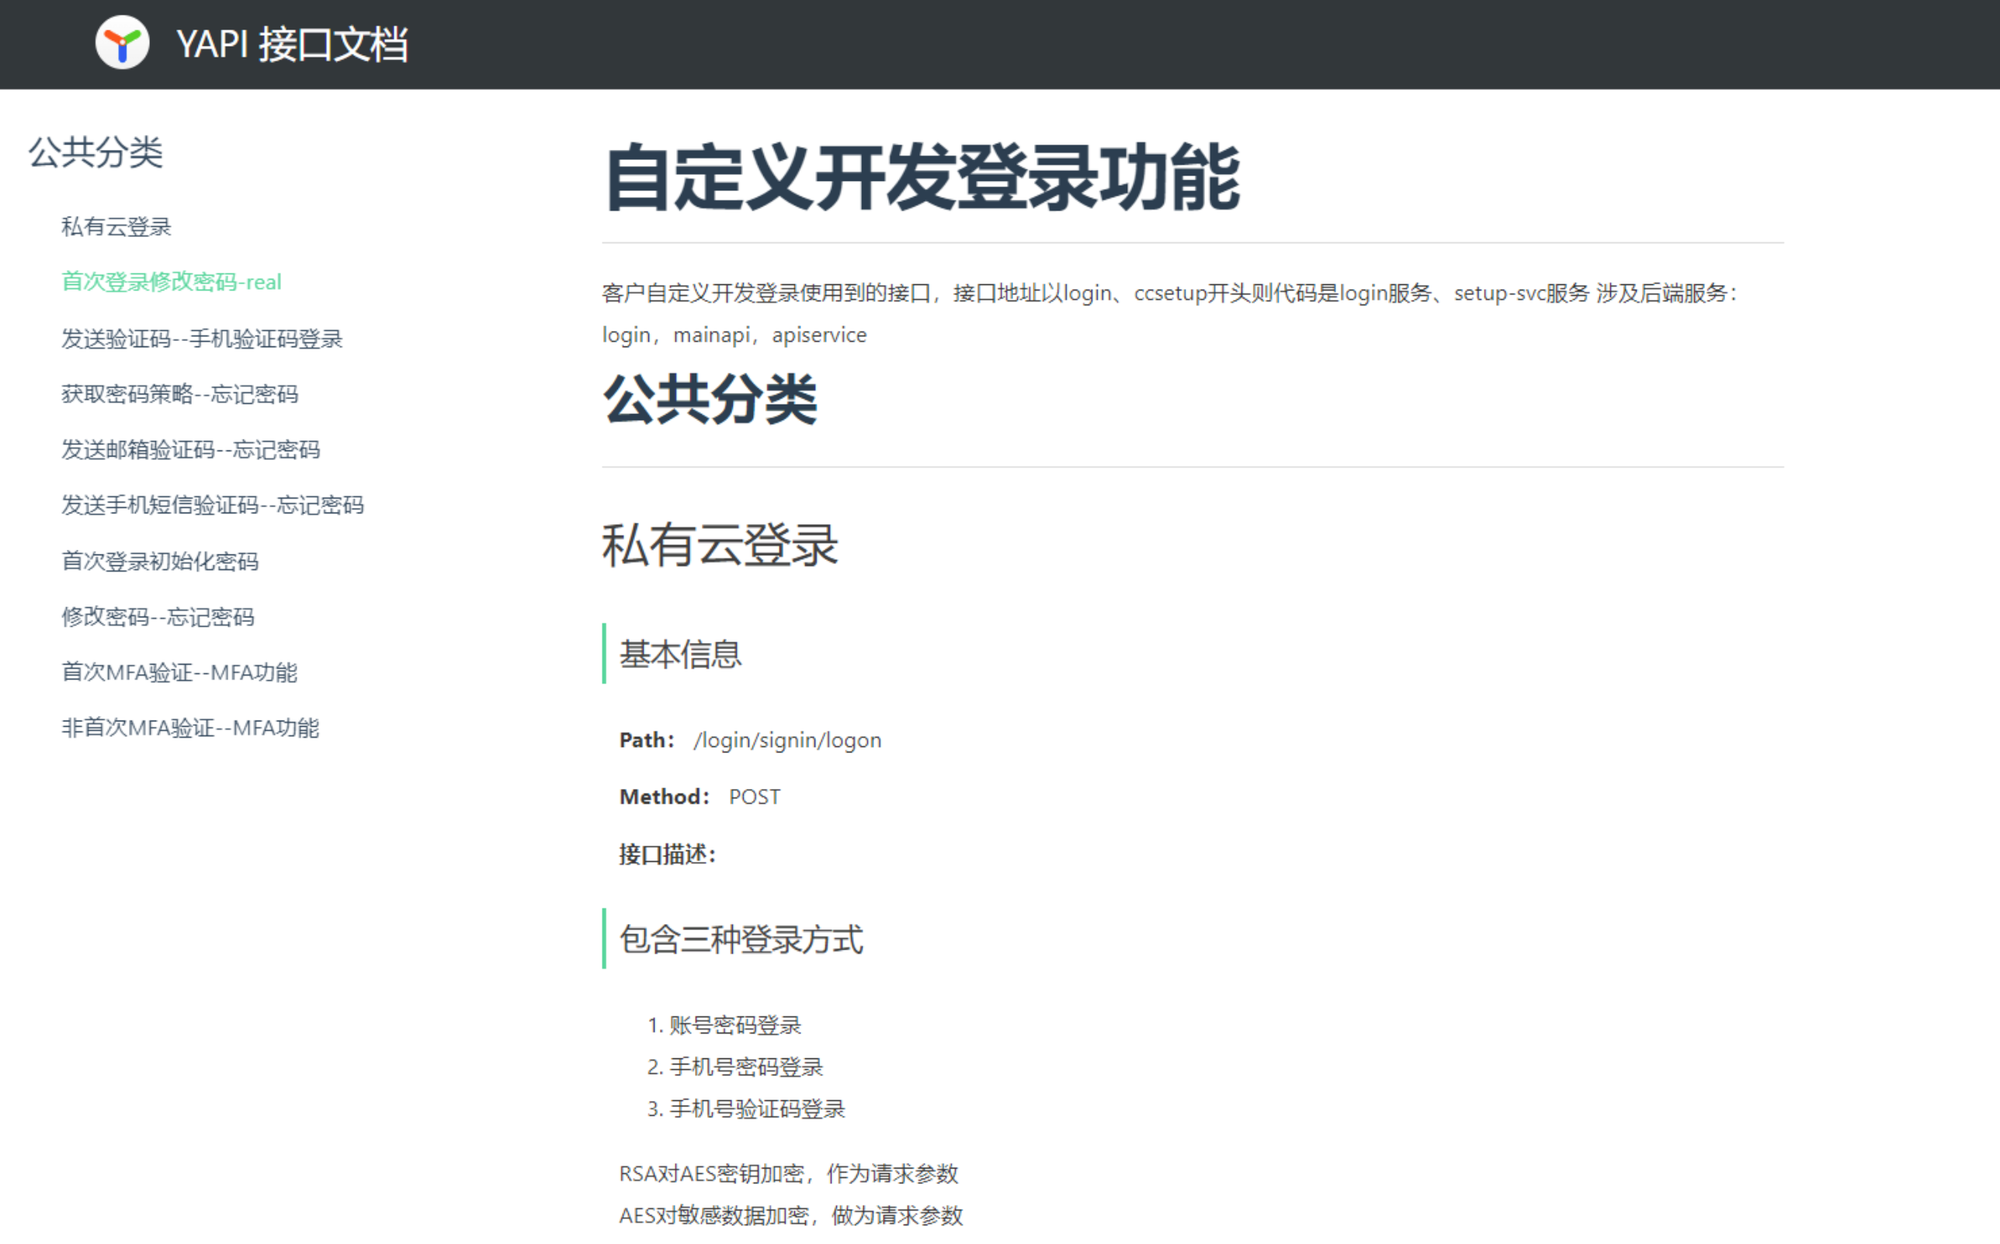Open 发送验证码--手机验证码登录 sidebar entry
This screenshot has height=1244, width=2000.
[x=201, y=339]
